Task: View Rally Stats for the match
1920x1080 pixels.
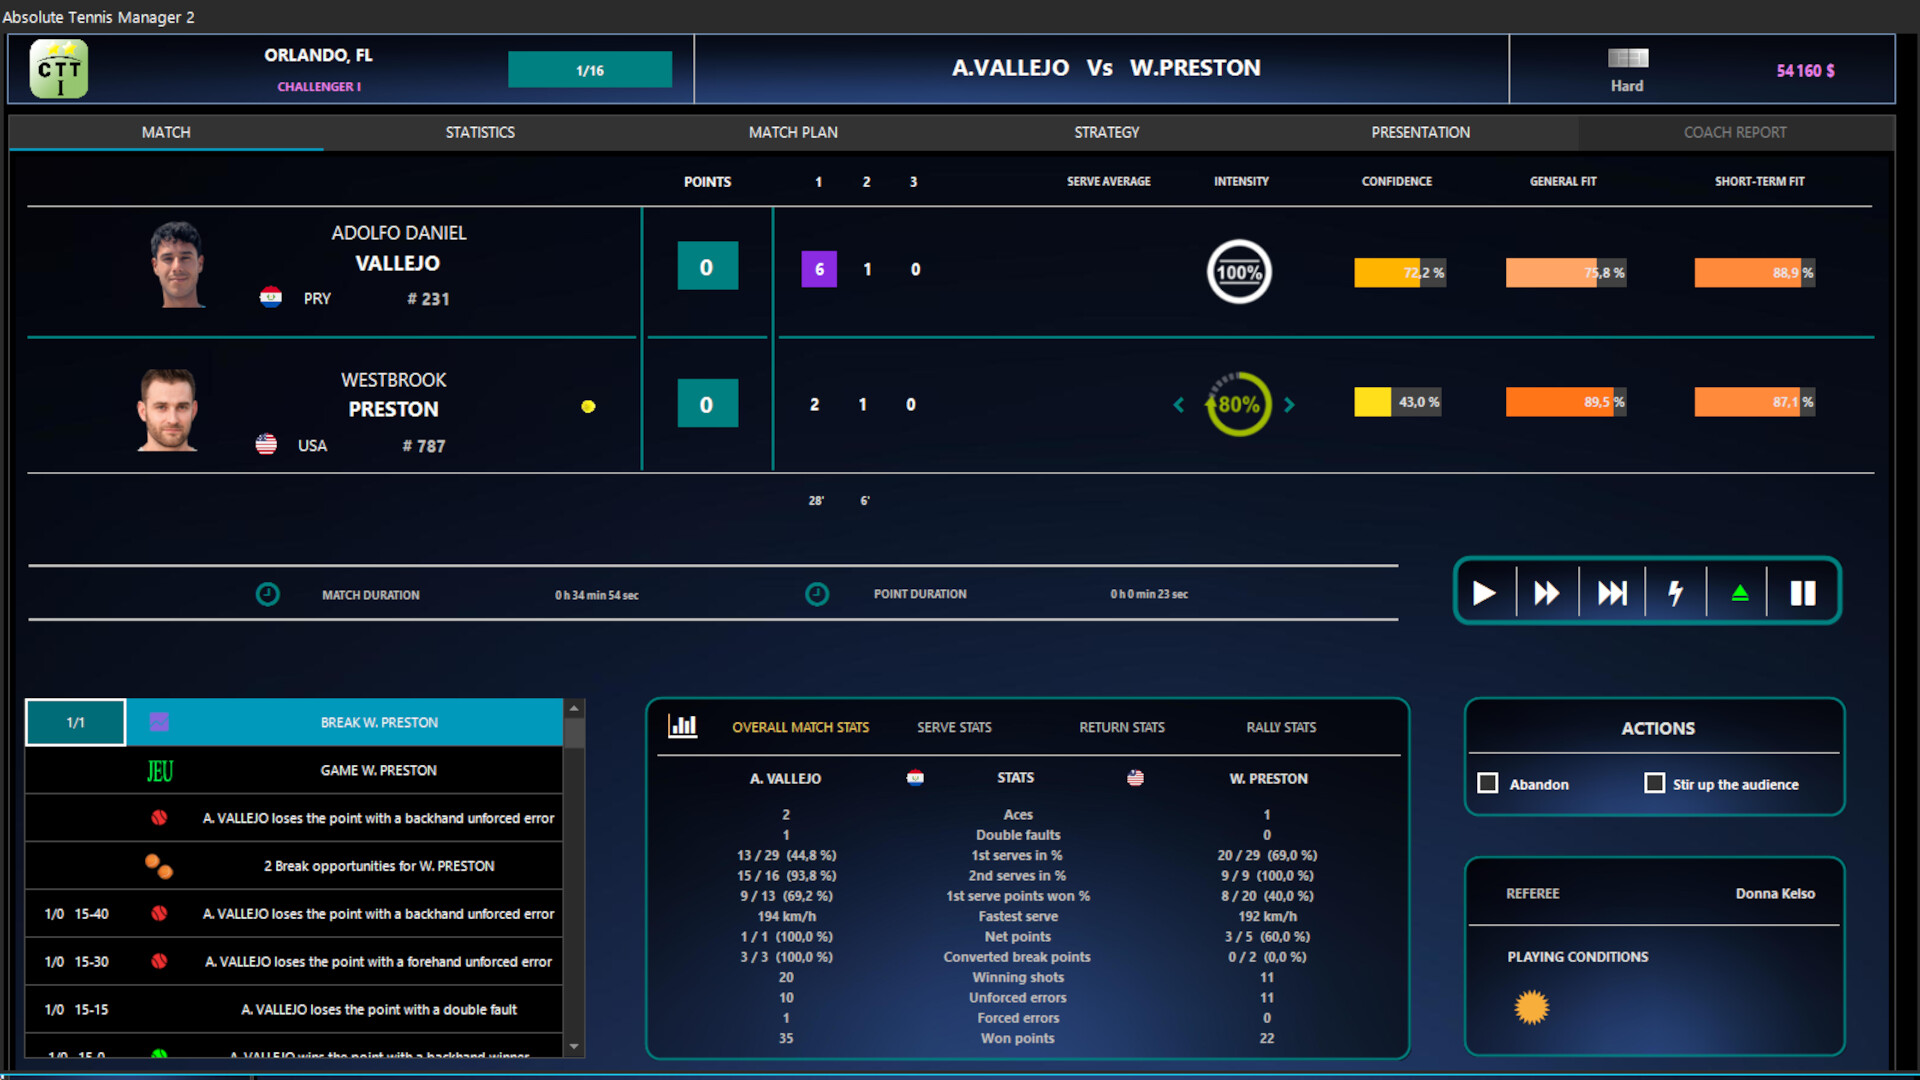Action: click(x=1281, y=727)
